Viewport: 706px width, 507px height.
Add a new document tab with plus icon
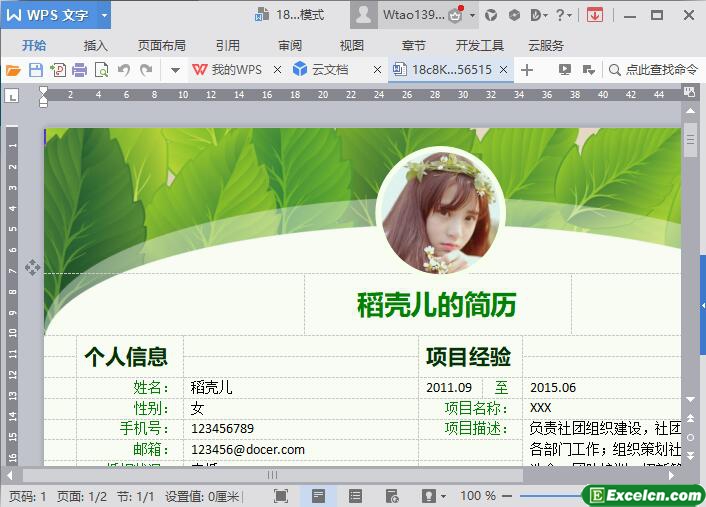click(527, 70)
